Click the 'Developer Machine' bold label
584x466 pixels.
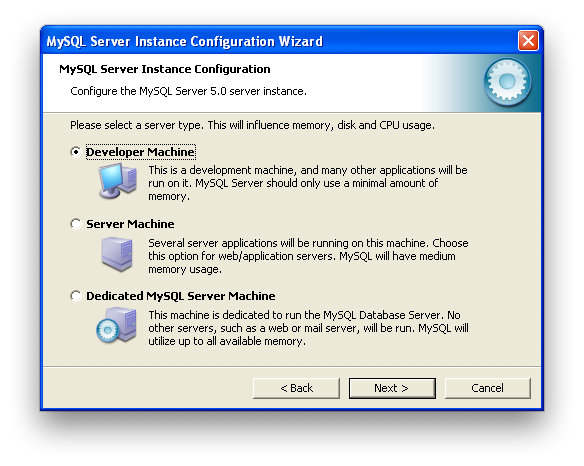point(140,152)
